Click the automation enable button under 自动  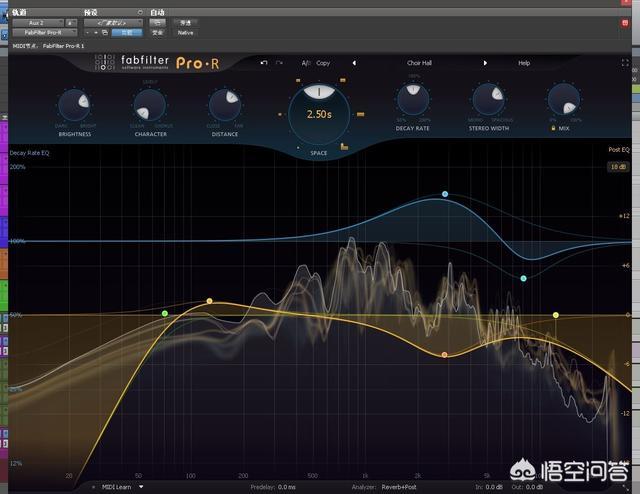158,23
